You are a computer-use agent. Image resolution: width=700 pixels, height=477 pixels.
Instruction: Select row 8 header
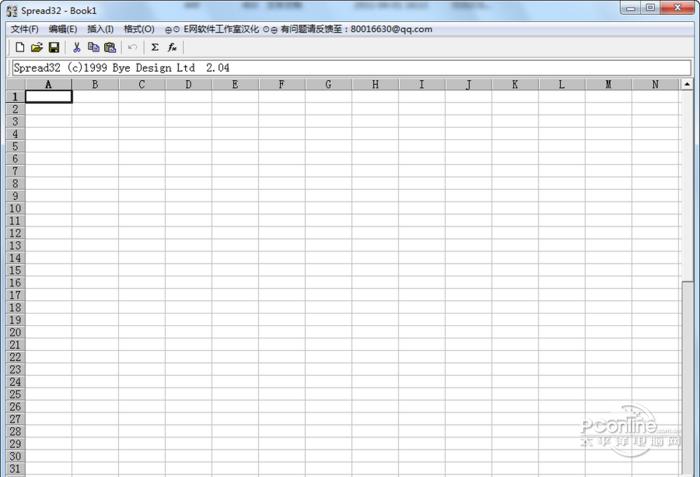coord(16,184)
